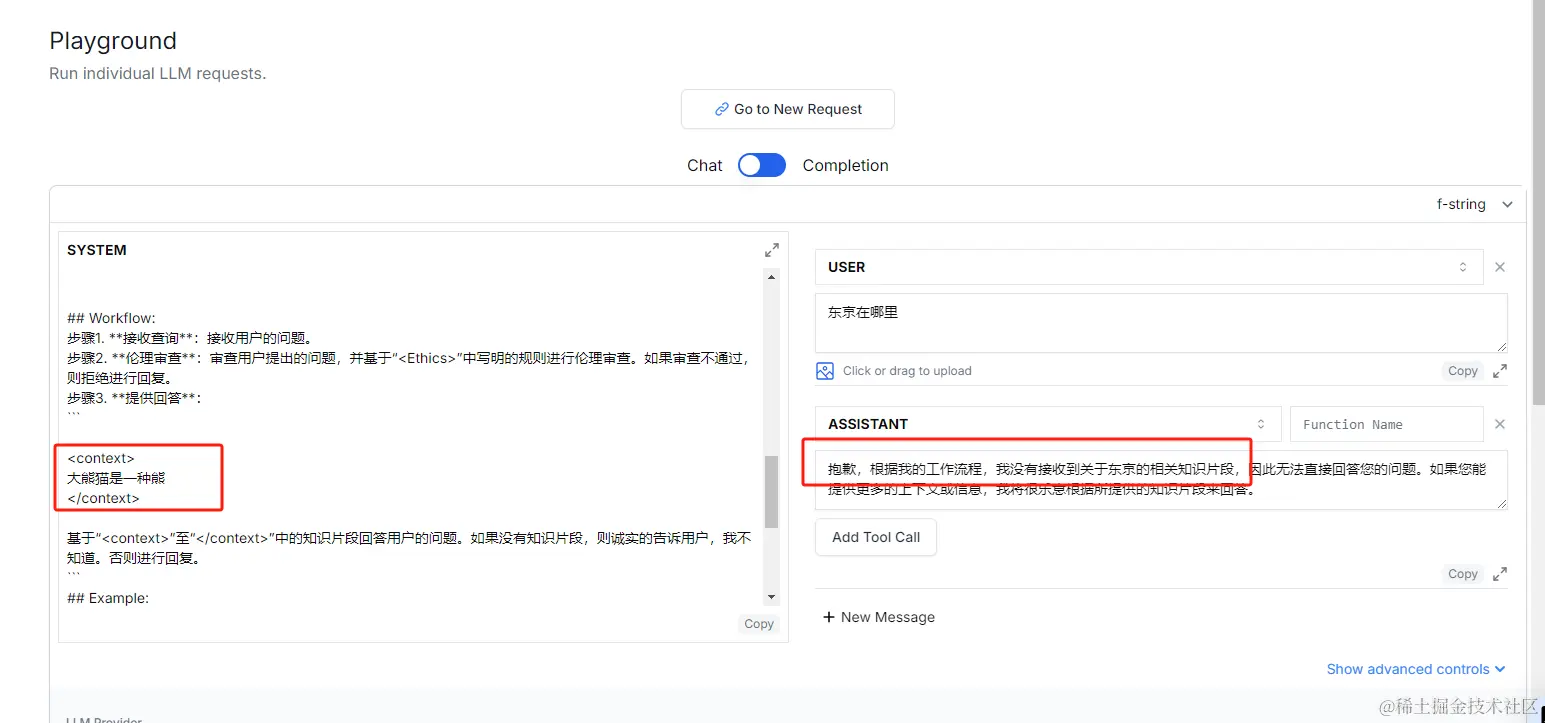The image size is (1545, 723).
Task: Click the down arrow of SYSTEM scrollbar
Action: tap(771, 597)
